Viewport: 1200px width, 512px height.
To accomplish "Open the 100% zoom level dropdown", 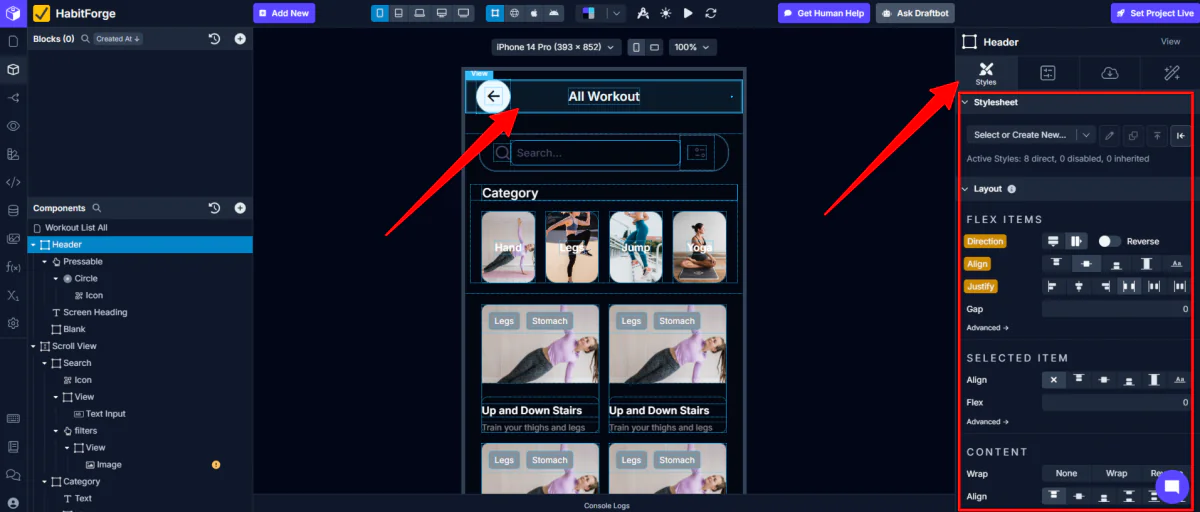I will tap(692, 47).
